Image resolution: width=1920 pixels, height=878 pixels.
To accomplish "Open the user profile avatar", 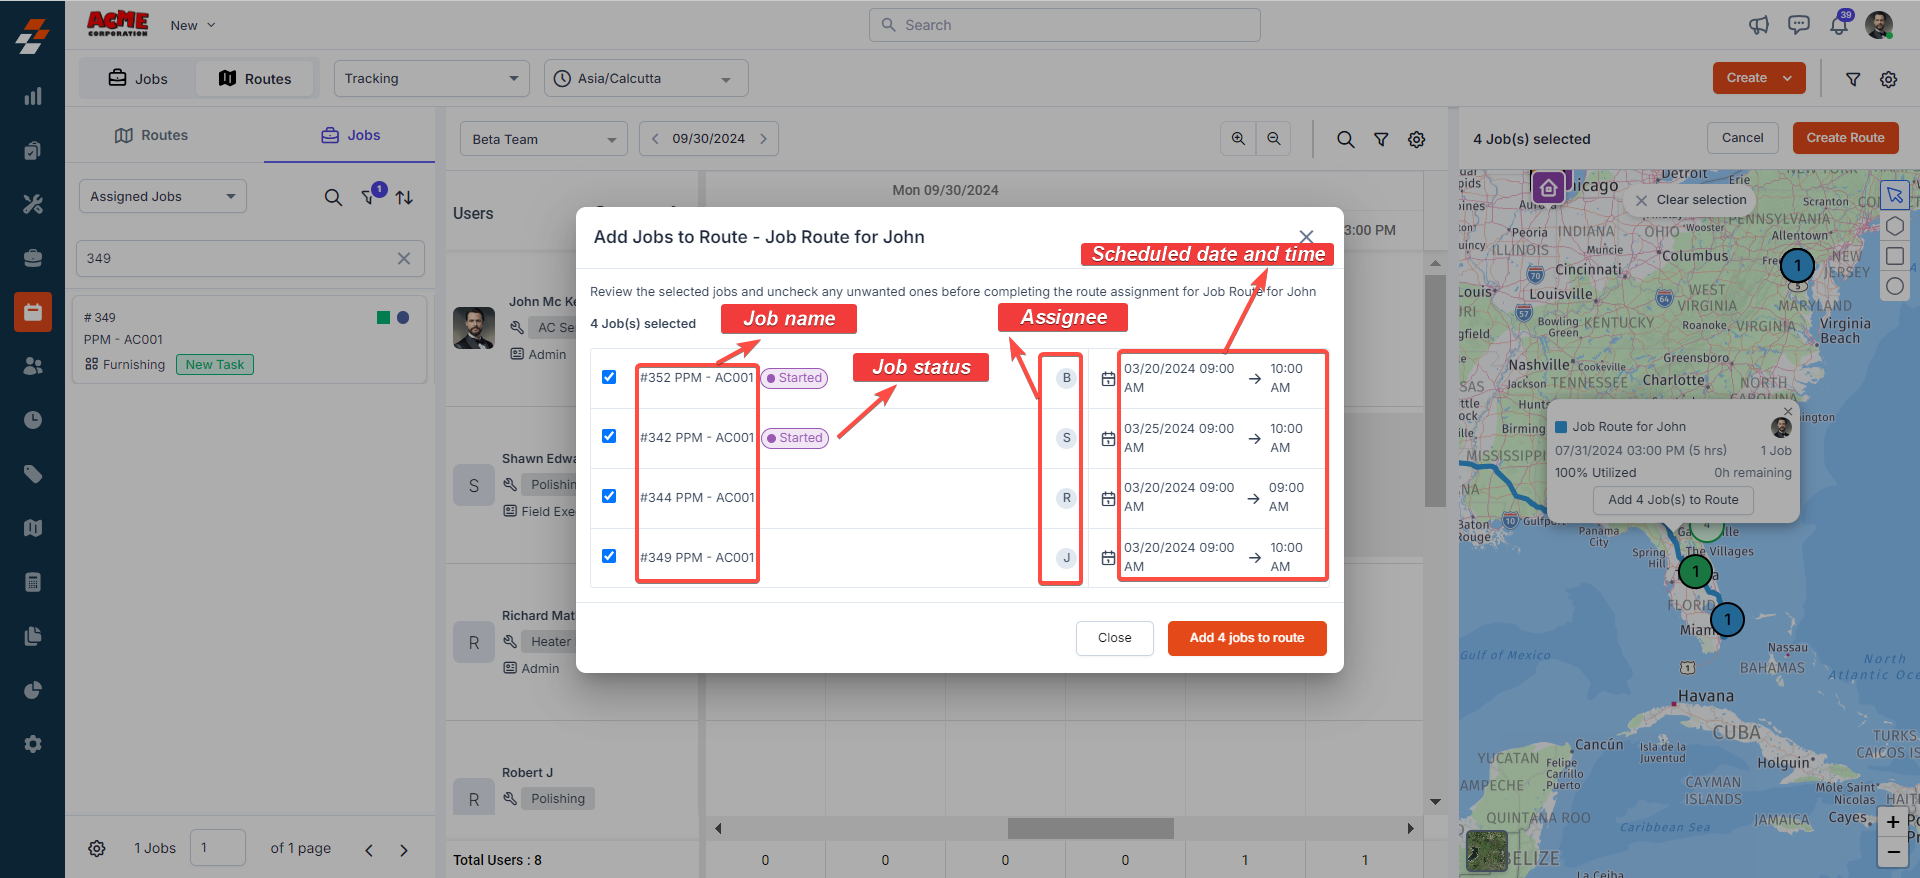I will (x=1879, y=25).
